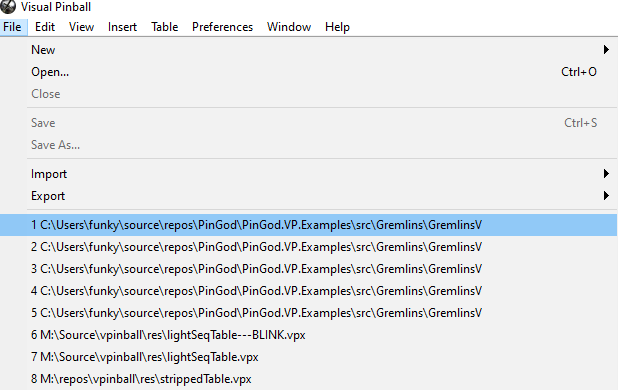Screen dimensions: 618x390
Task: Open recent file 5 GremlinsV path
Action: coord(309,313)
